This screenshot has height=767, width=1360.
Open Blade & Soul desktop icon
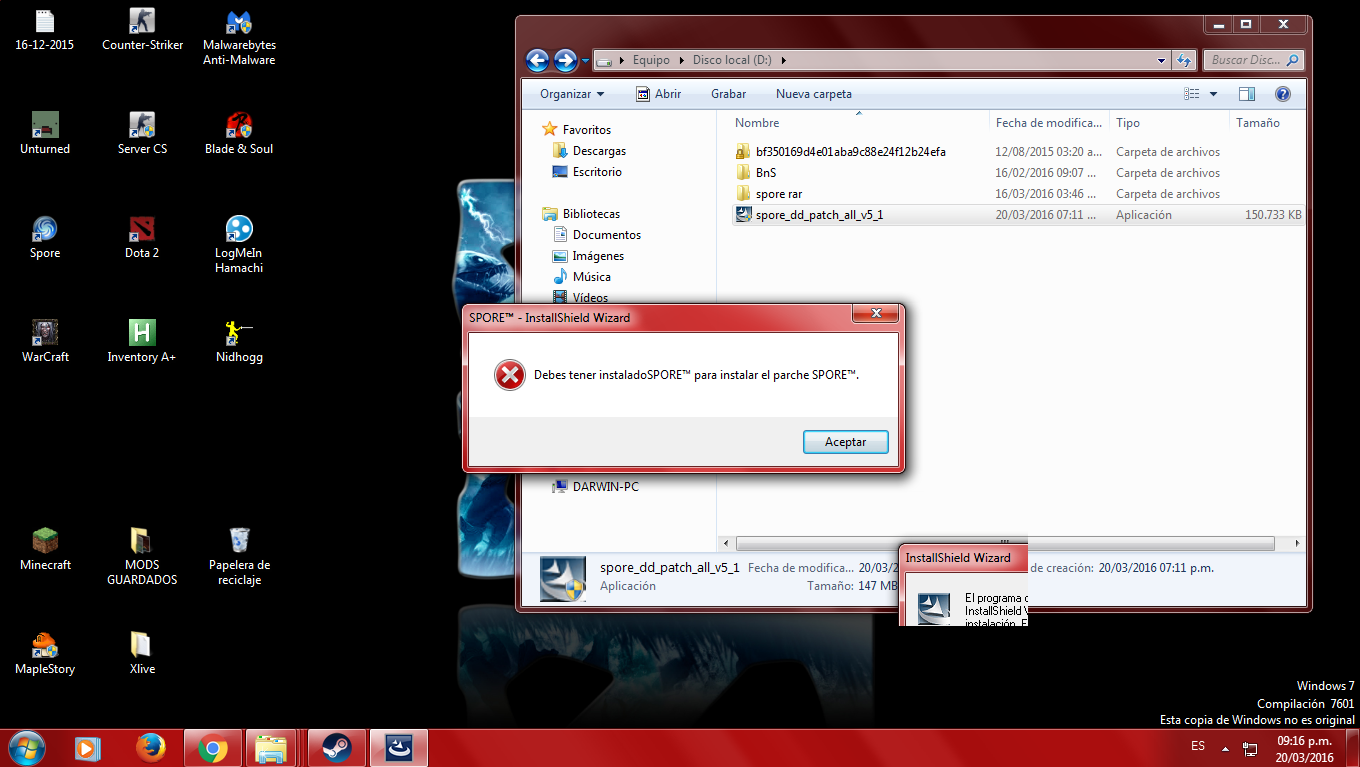[239, 133]
